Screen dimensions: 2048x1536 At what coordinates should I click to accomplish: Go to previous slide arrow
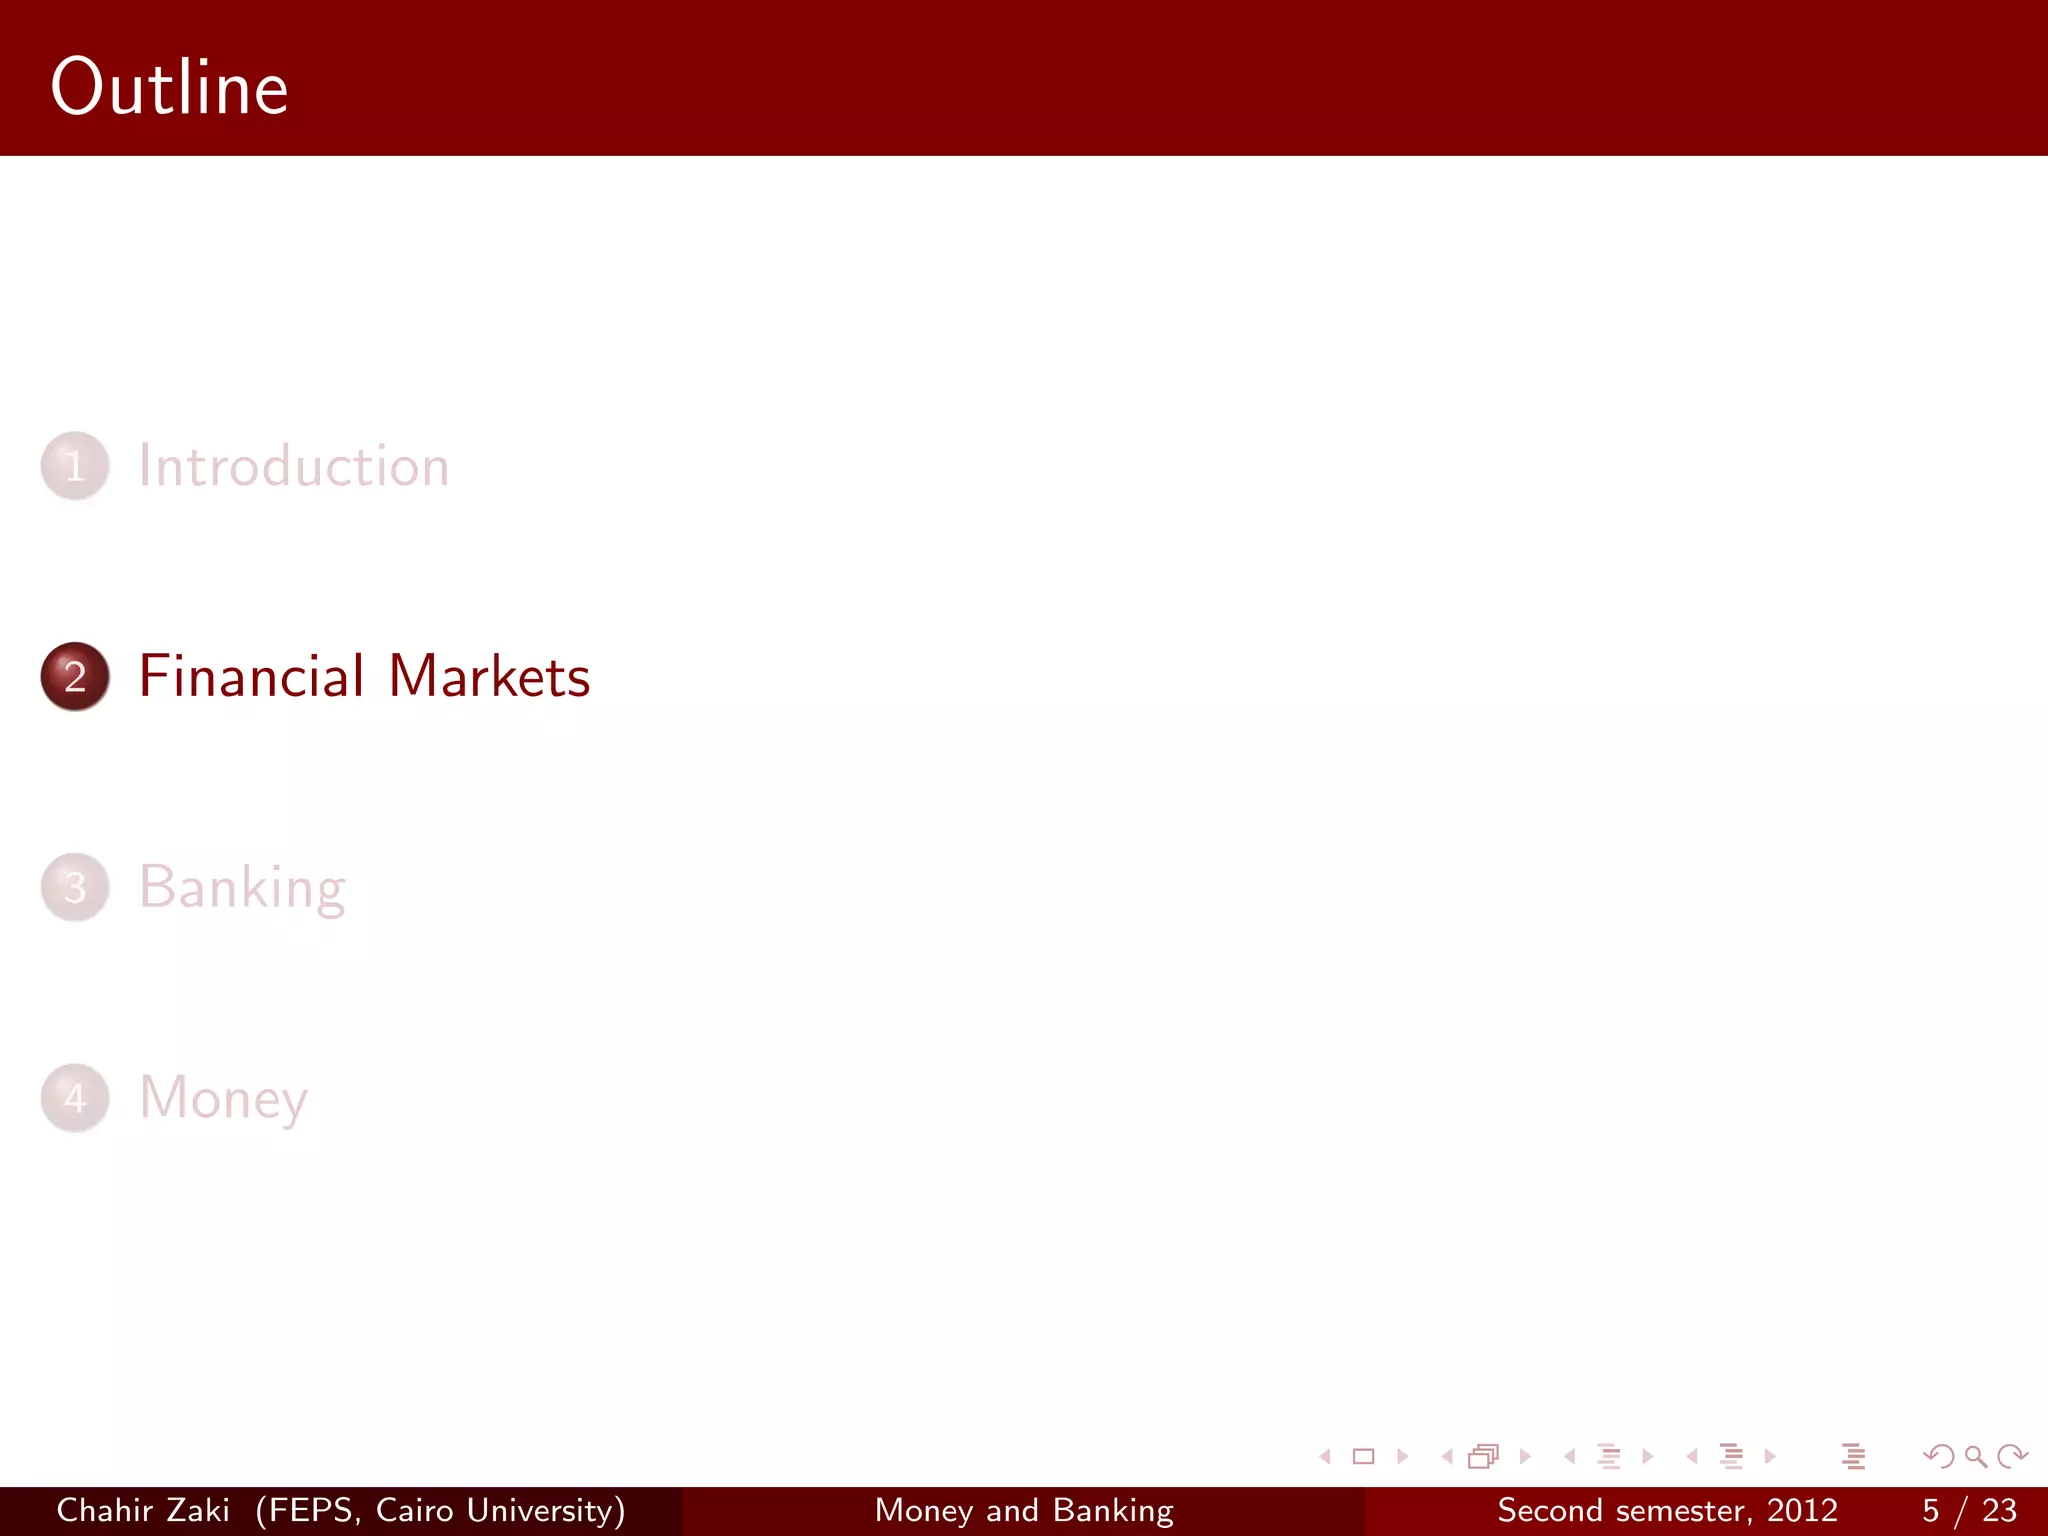point(1325,1457)
